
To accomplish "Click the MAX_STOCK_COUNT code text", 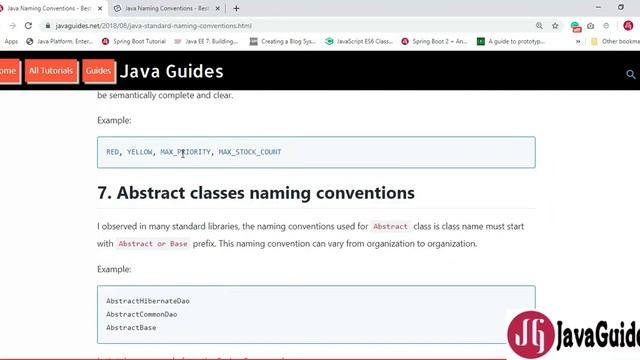I will point(250,152).
